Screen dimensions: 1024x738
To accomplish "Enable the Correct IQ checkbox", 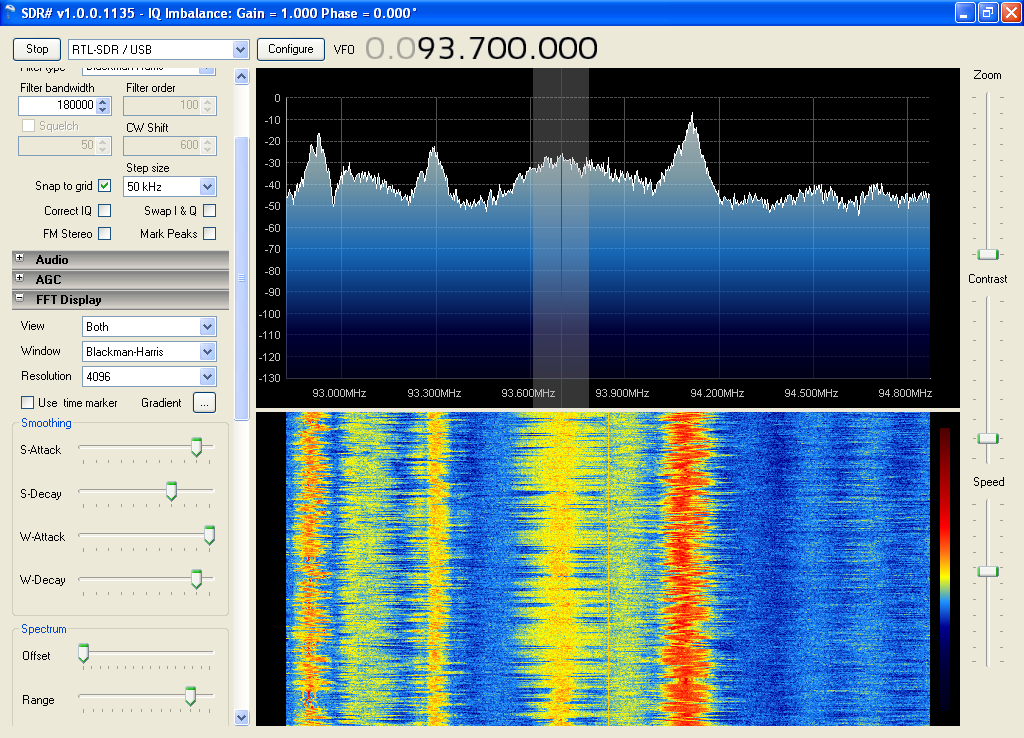I will [x=104, y=211].
